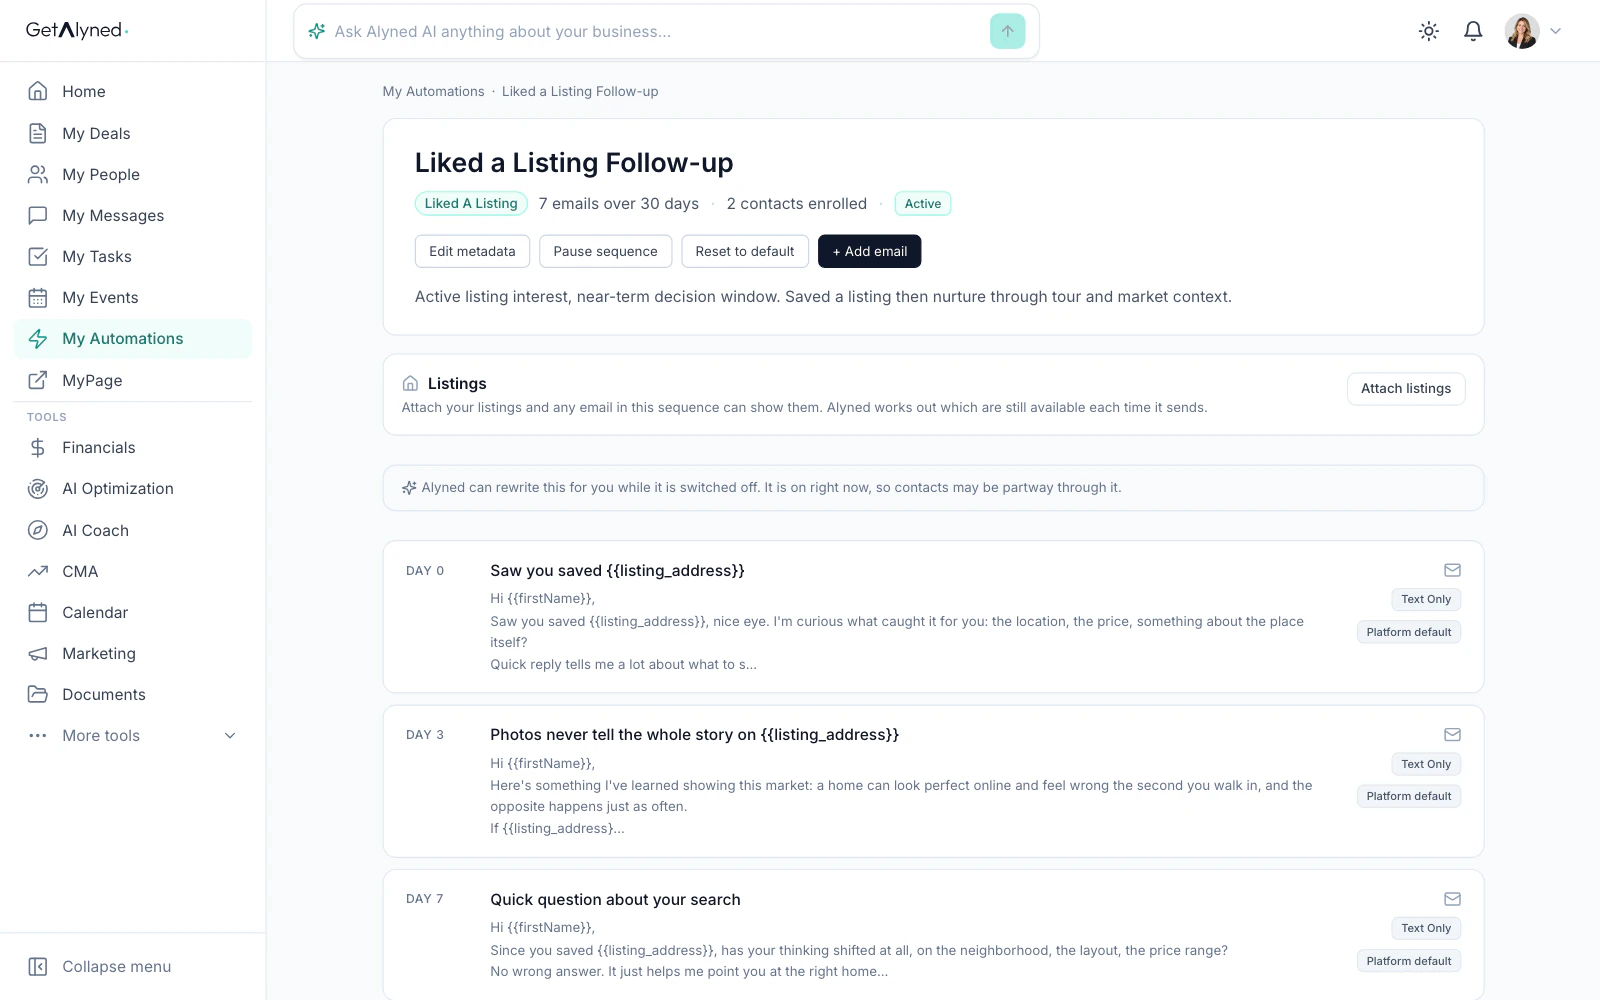Pause the email sequence
This screenshot has width=1600, height=1000.
(605, 251)
